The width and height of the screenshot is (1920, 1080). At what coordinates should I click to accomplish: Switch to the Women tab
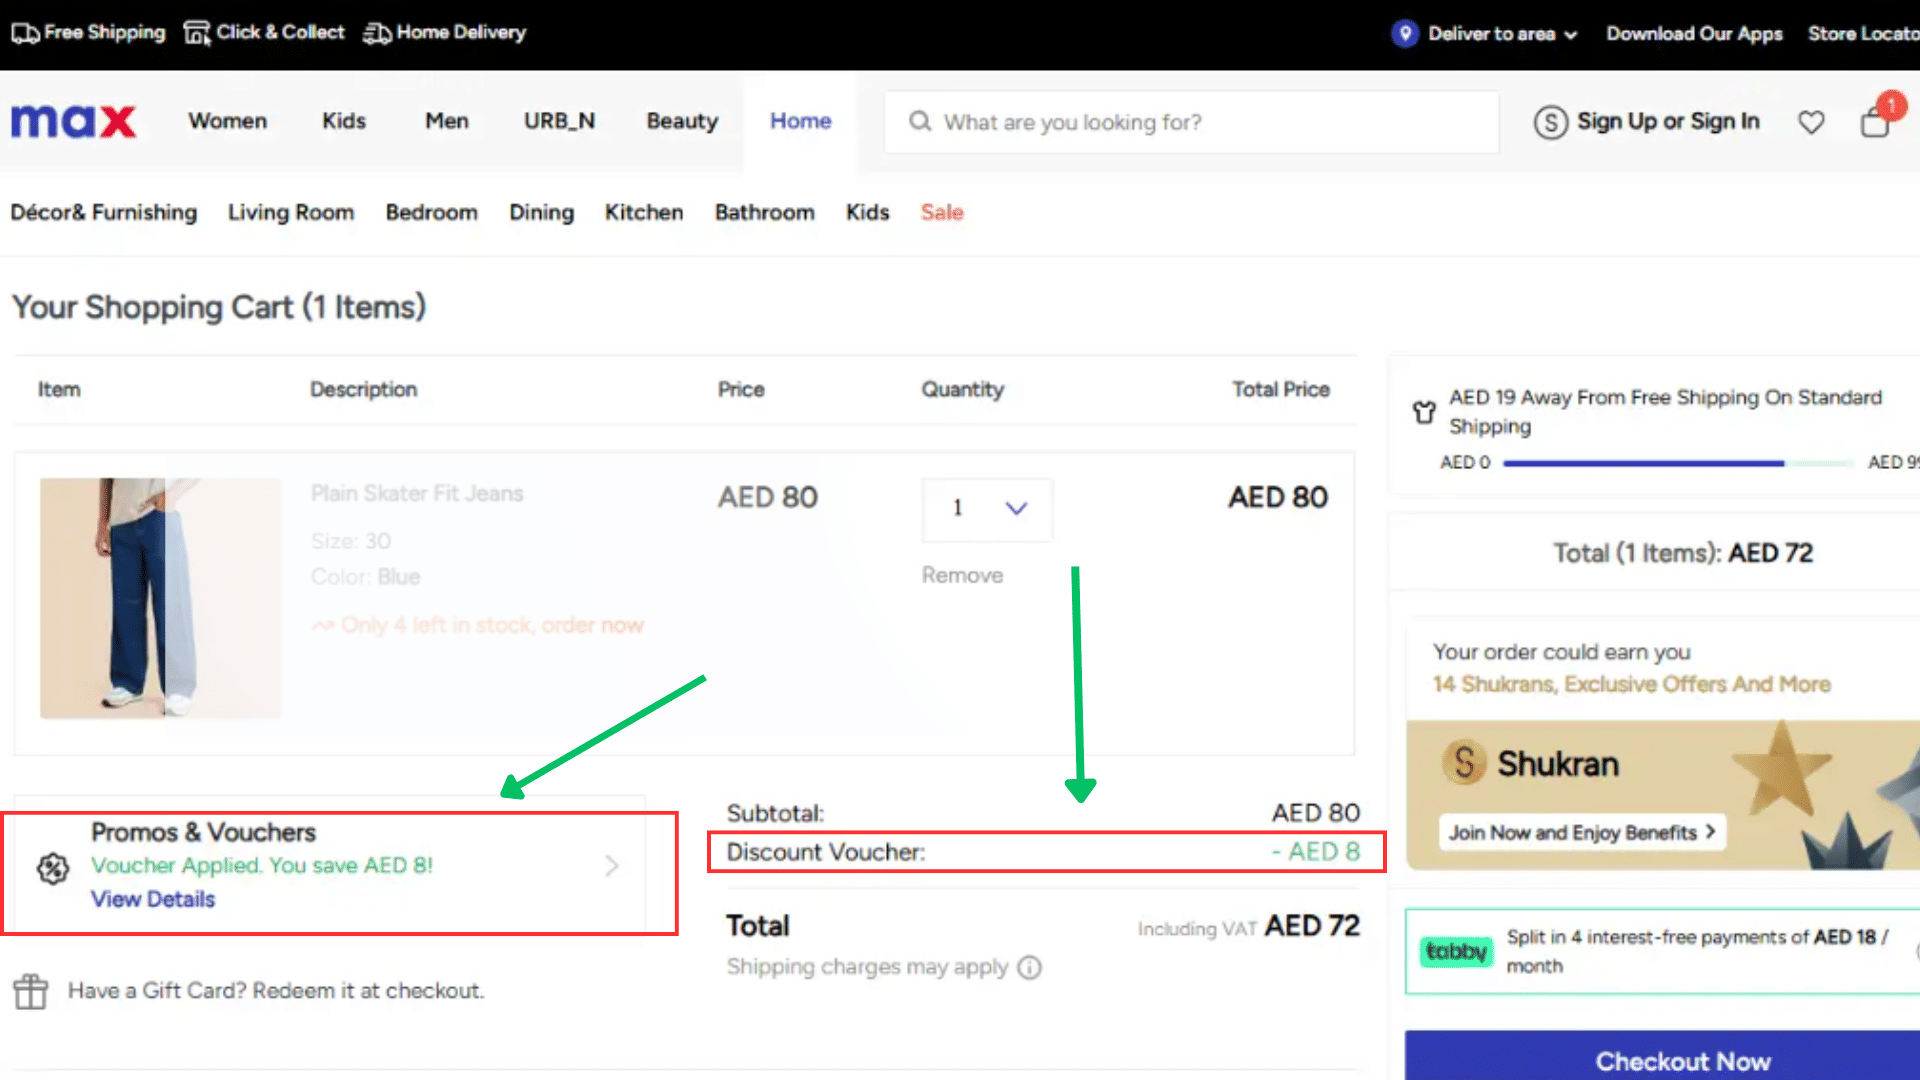tap(228, 121)
